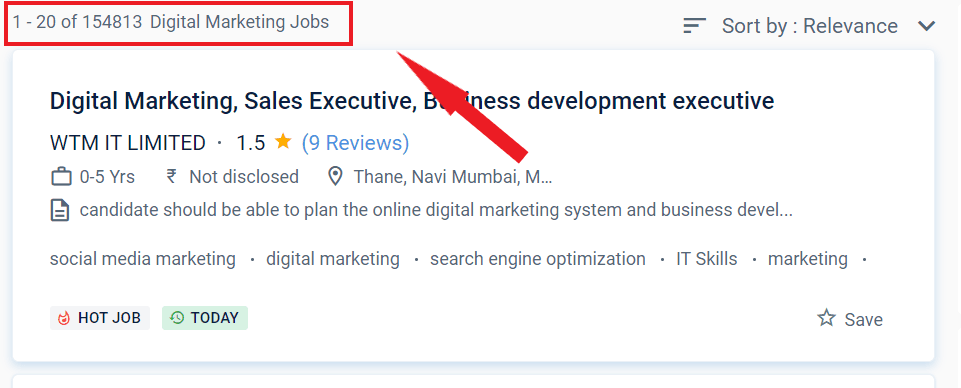This screenshot has width=961, height=388.
Task: Click the sort lines icon
Action: [694, 26]
